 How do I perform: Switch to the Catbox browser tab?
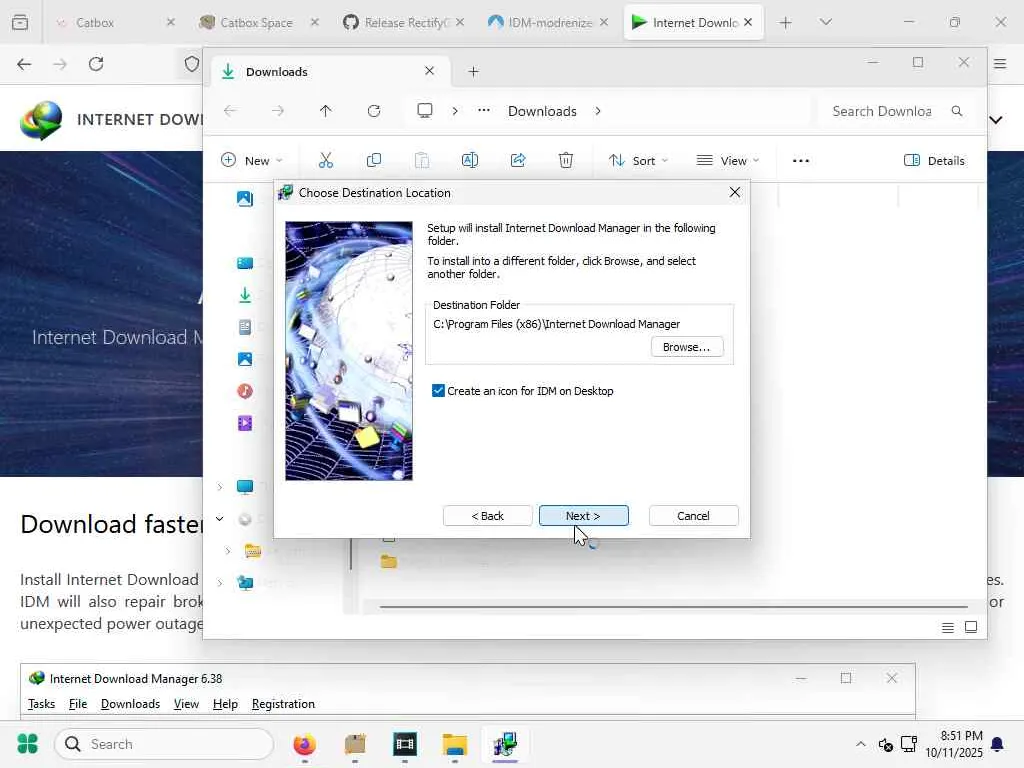click(116, 22)
